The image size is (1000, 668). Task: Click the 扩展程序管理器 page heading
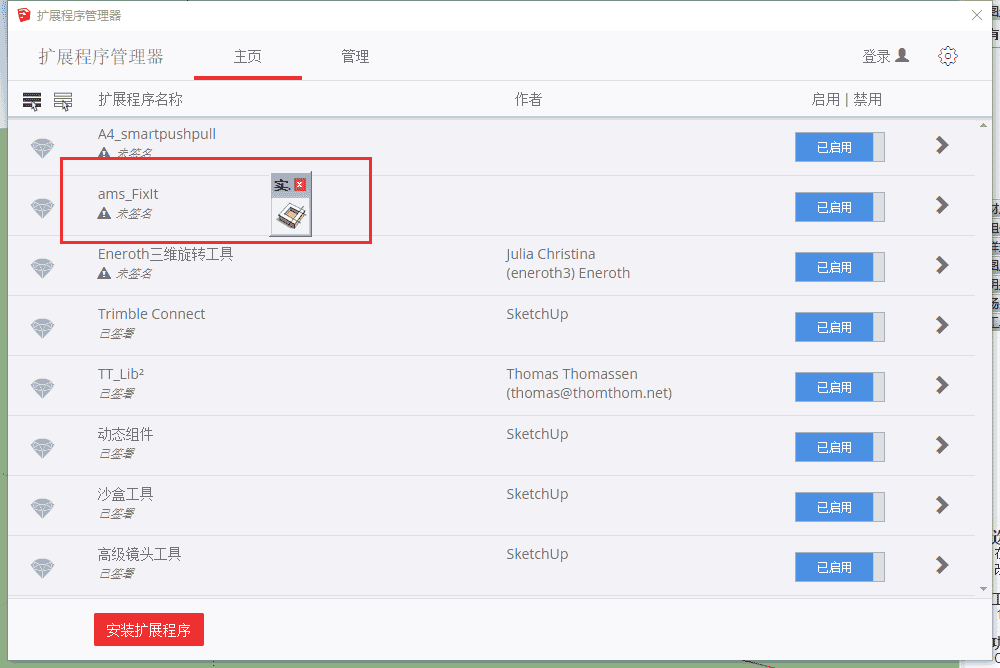point(101,57)
